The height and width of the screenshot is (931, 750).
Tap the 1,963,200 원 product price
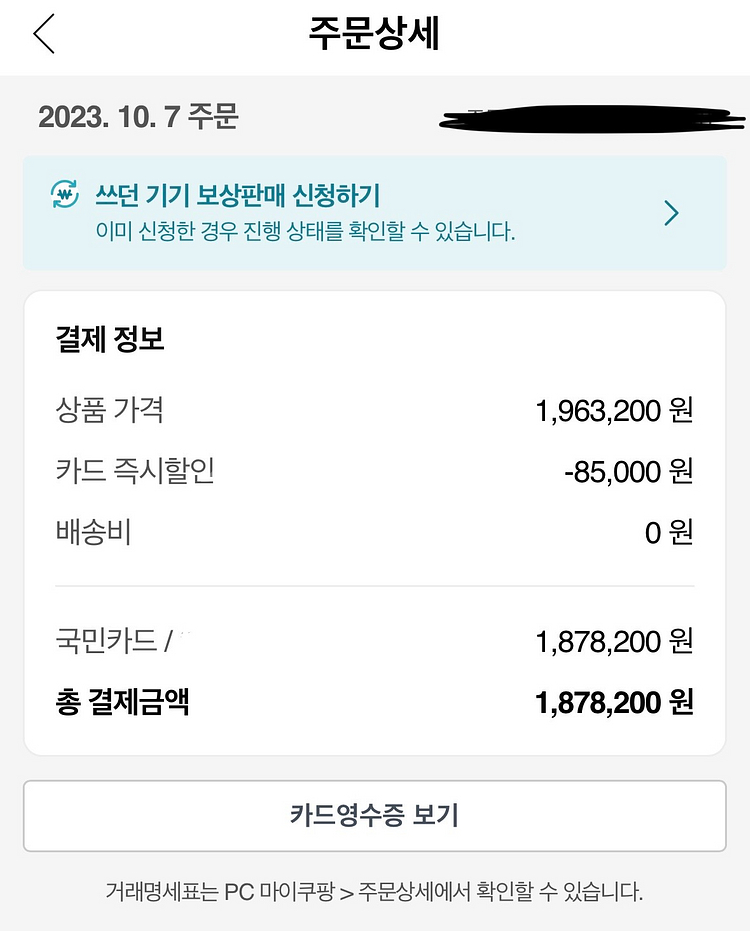(x=614, y=411)
